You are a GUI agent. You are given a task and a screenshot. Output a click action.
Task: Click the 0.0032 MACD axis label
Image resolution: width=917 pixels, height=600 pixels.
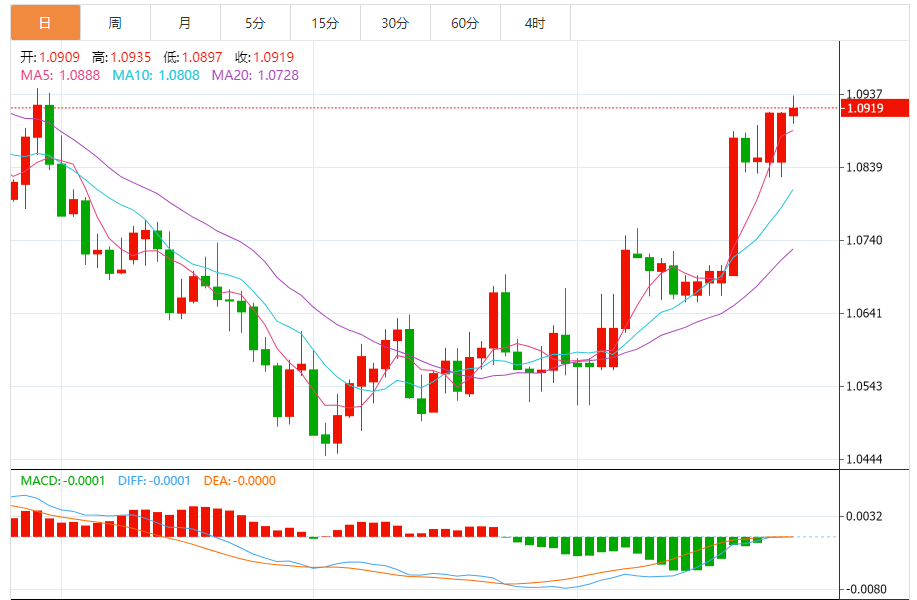[x=864, y=516]
